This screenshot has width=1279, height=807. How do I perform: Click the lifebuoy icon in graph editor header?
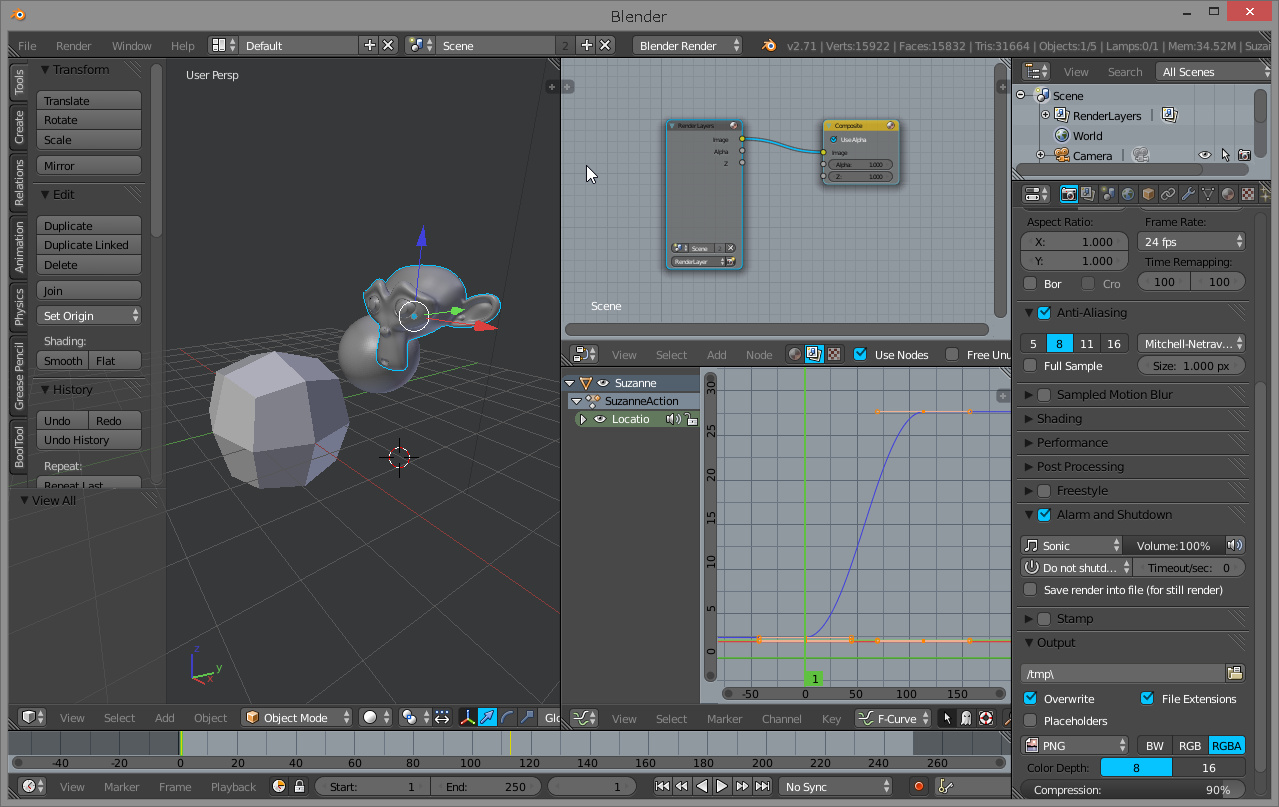[986, 718]
